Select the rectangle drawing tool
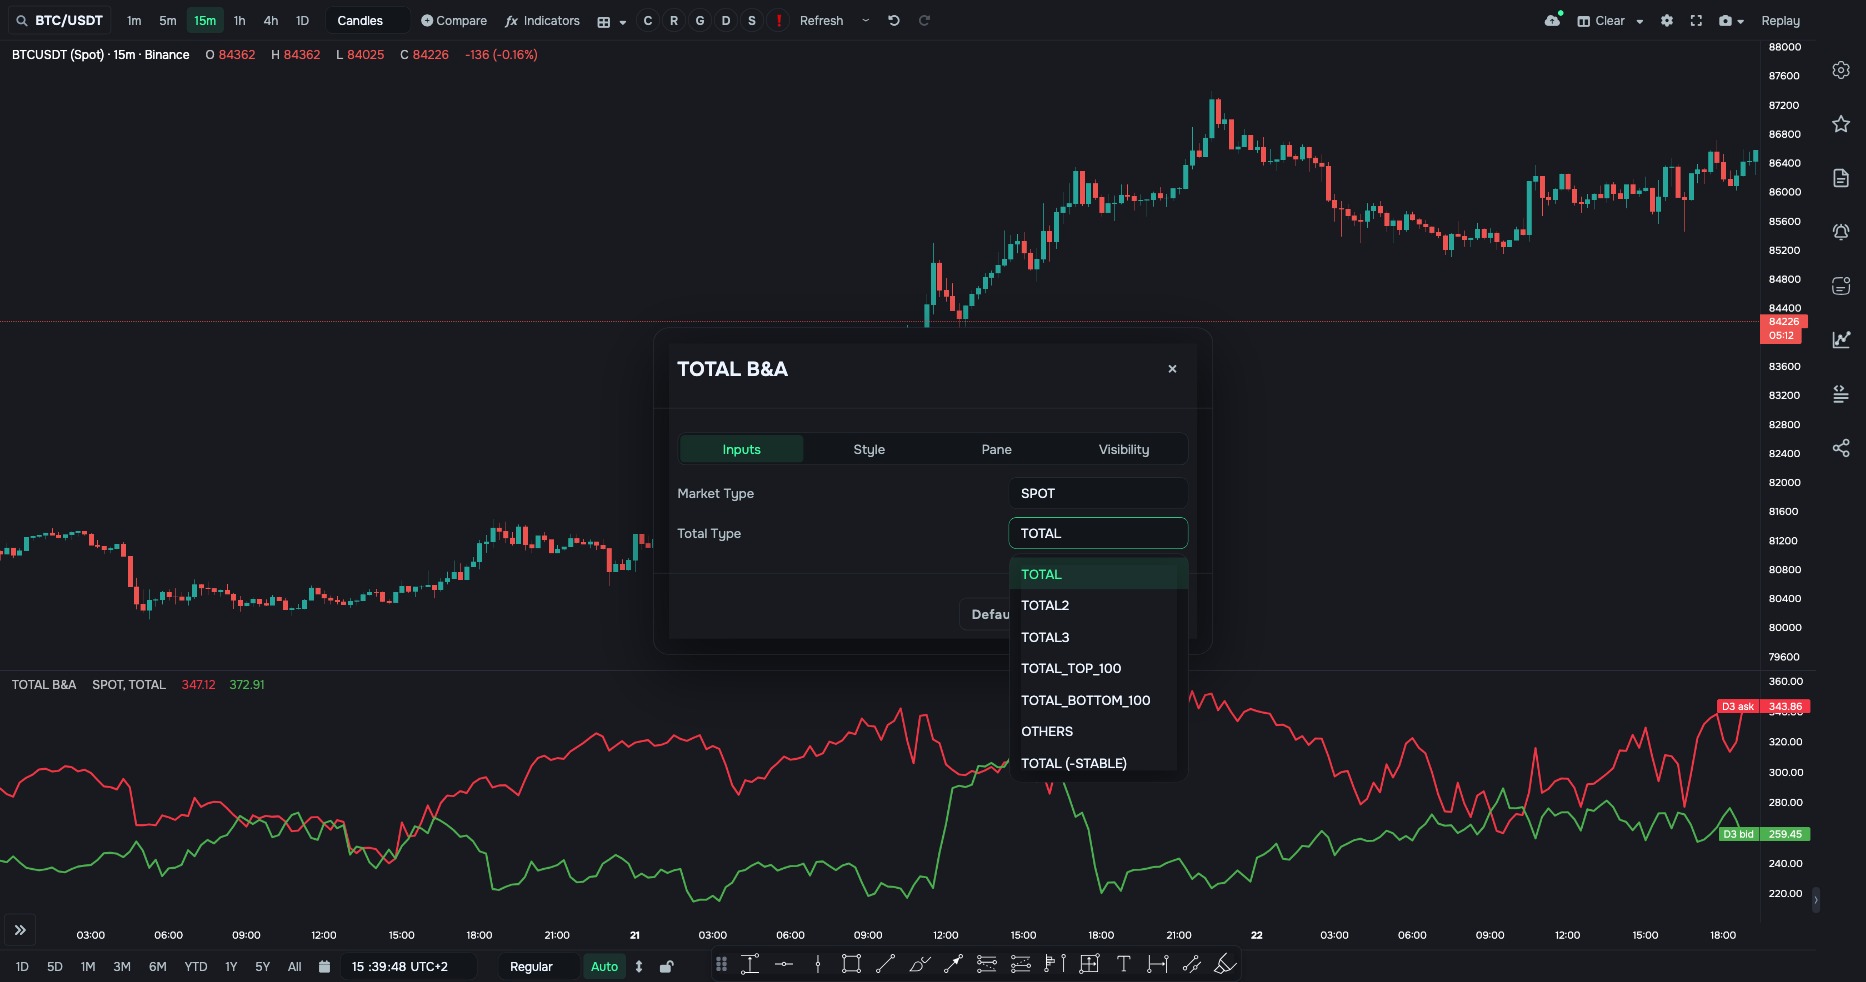The image size is (1866, 982). pos(851,964)
